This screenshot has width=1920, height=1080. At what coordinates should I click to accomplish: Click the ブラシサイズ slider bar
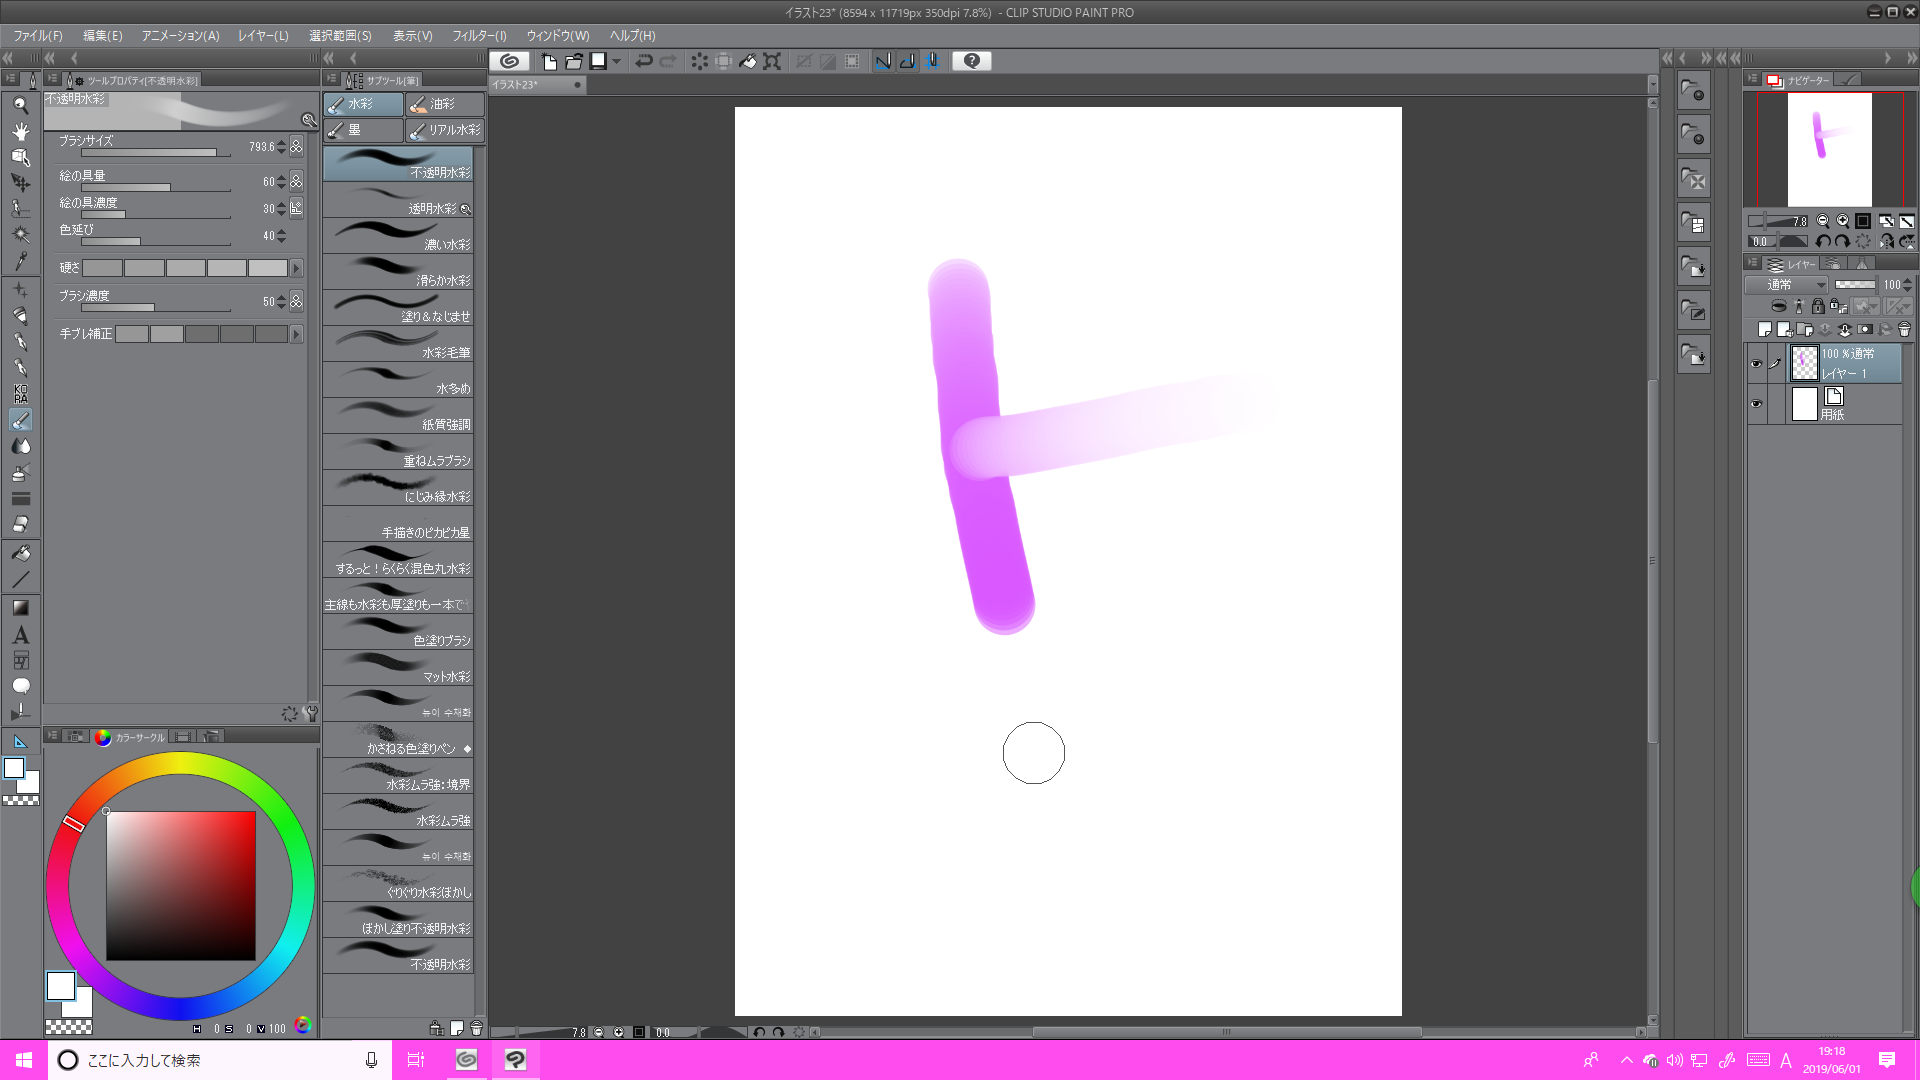[155, 153]
